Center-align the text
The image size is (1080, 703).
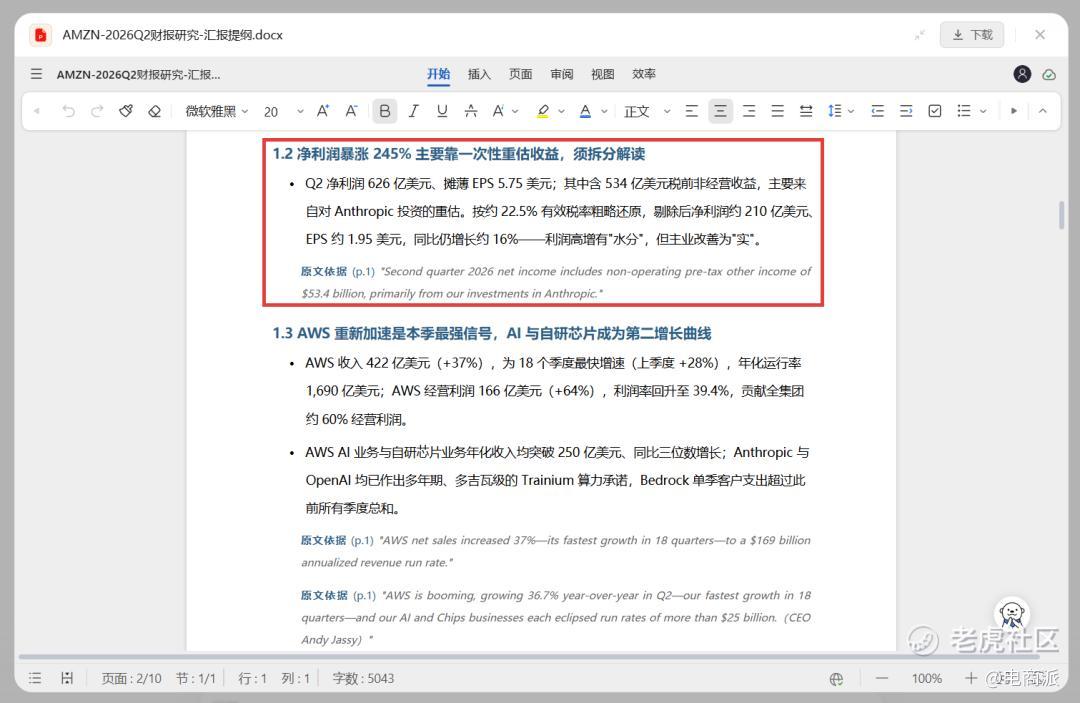coord(720,111)
